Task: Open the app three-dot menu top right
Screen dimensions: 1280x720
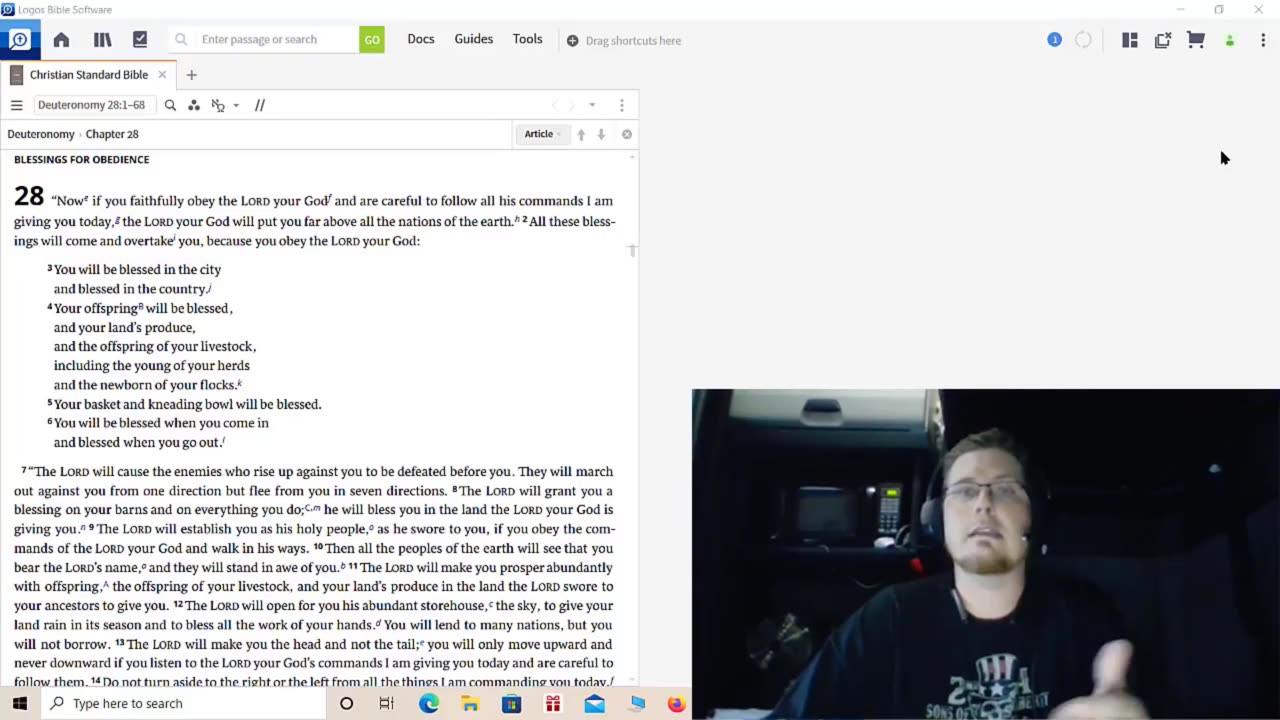Action: click(x=1263, y=40)
